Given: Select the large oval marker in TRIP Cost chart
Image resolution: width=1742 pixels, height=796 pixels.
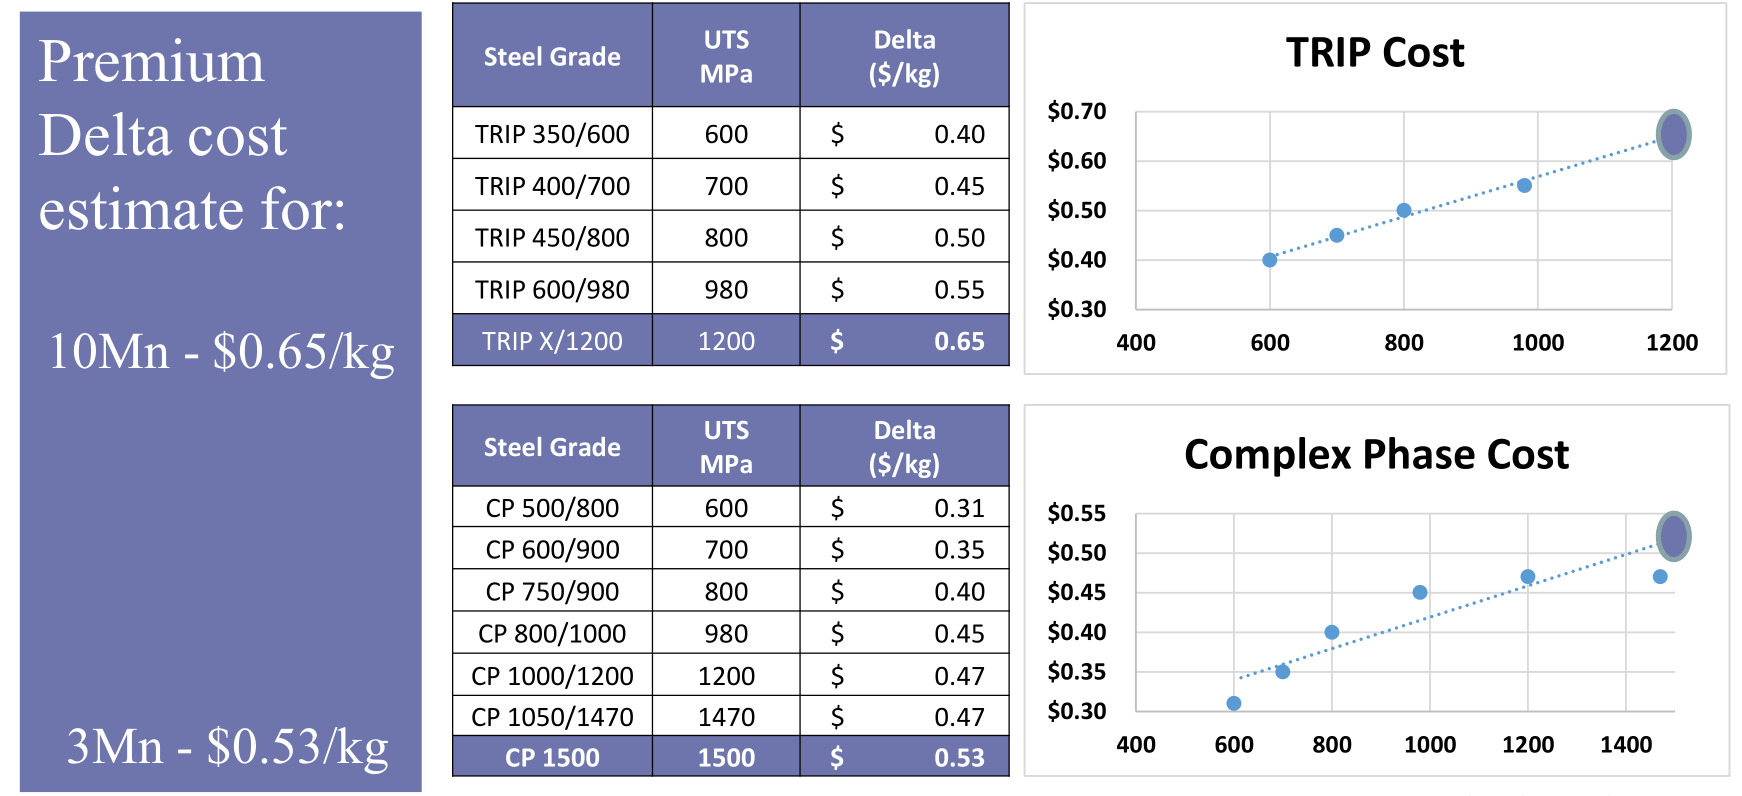Looking at the screenshot, I should [1673, 134].
